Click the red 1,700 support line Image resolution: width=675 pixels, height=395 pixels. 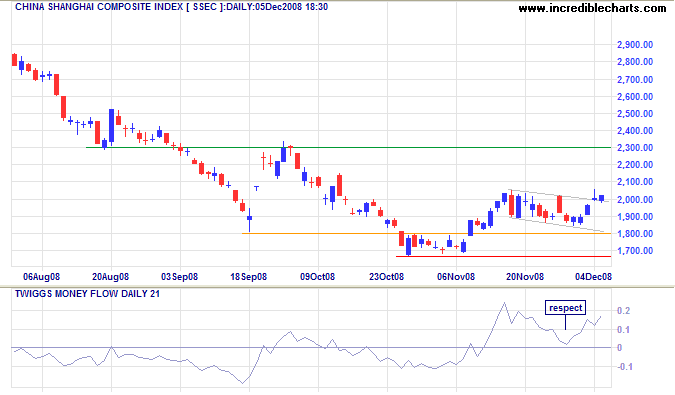click(503, 256)
